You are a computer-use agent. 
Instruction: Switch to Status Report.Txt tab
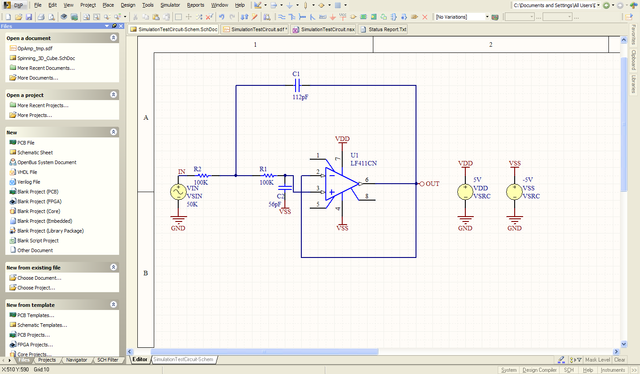383,29
